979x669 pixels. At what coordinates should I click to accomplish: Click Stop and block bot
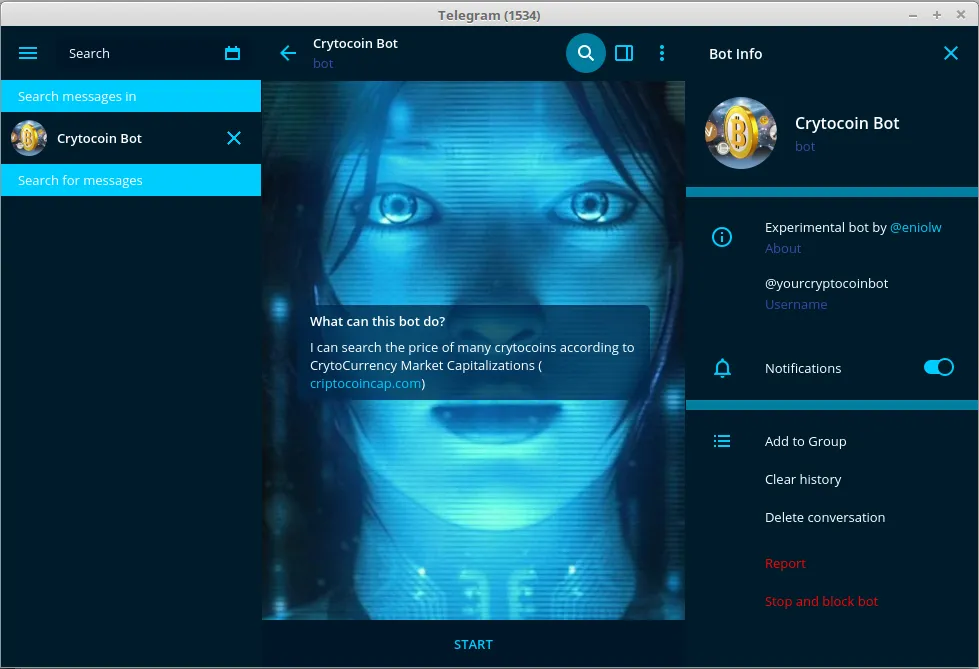click(x=821, y=601)
